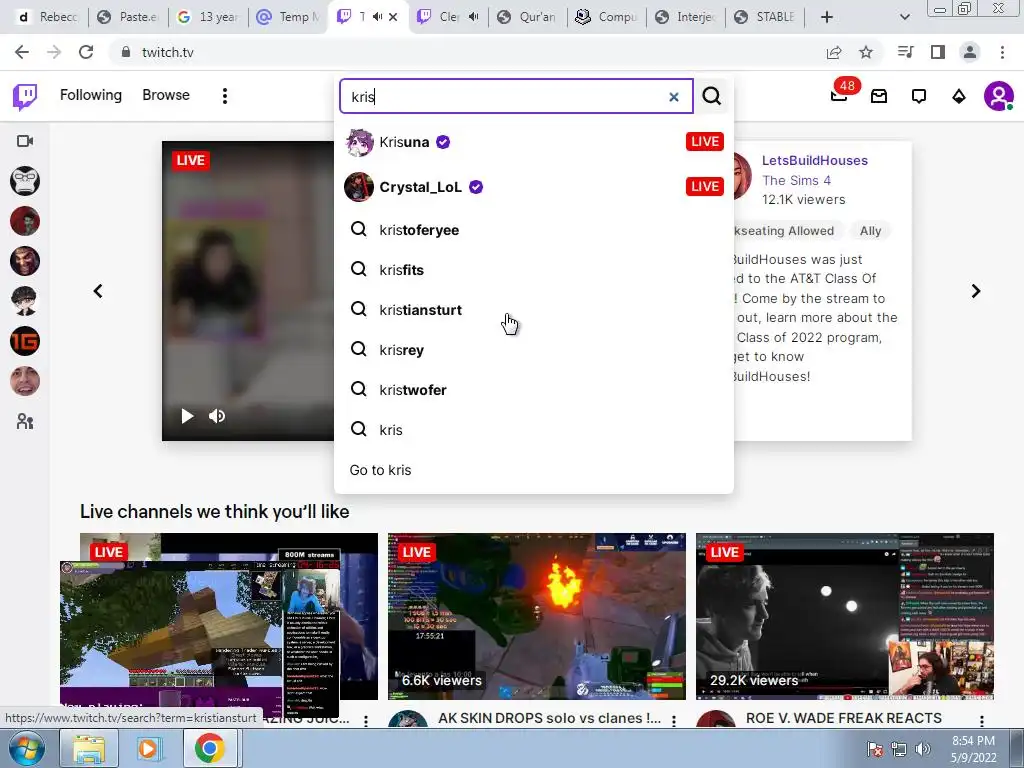Open the Following page
Image resolution: width=1024 pixels, height=768 pixels.
[91, 95]
